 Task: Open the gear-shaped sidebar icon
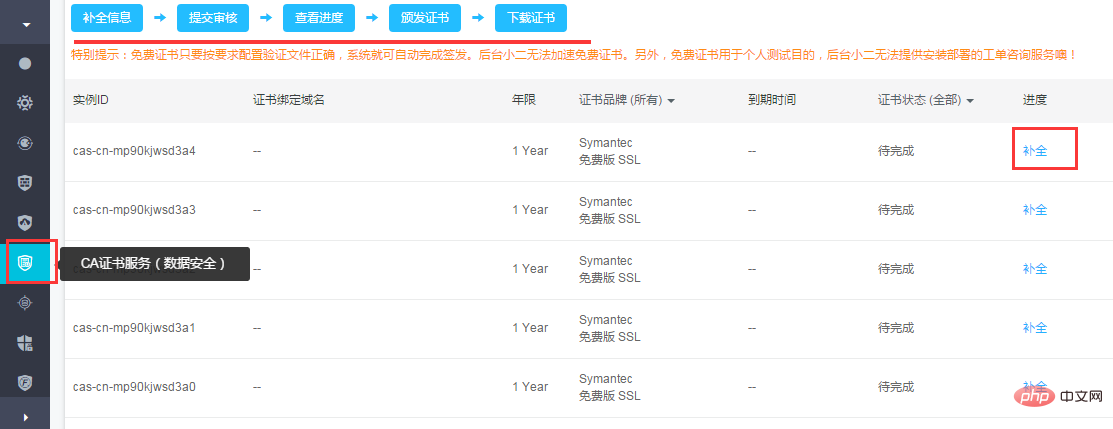(x=25, y=103)
